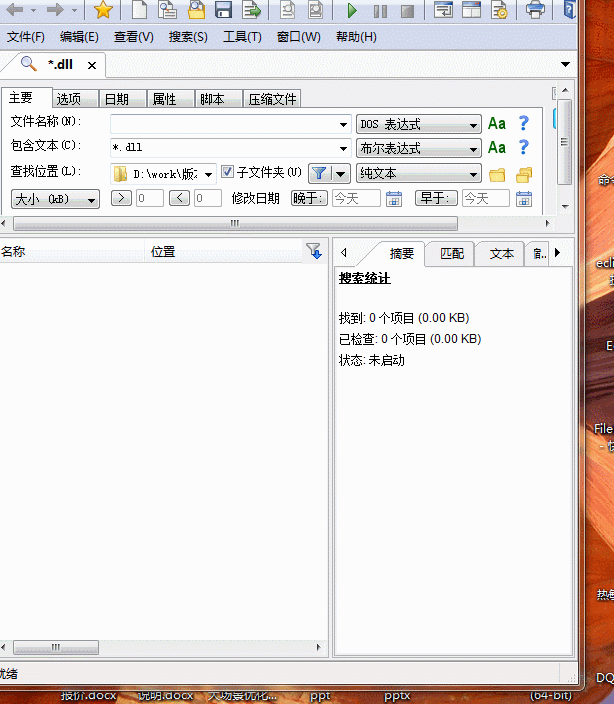This screenshot has height=704, width=614.
Task: Click the magnifier icon on the *.dll tab
Action: click(28, 64)
